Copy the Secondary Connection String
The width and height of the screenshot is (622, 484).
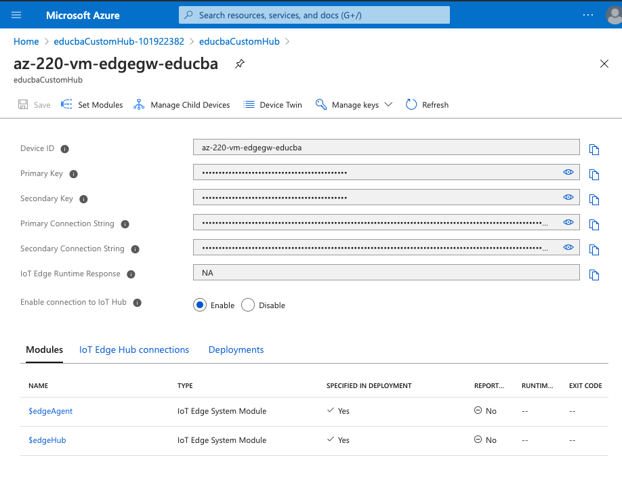(594, 250)
